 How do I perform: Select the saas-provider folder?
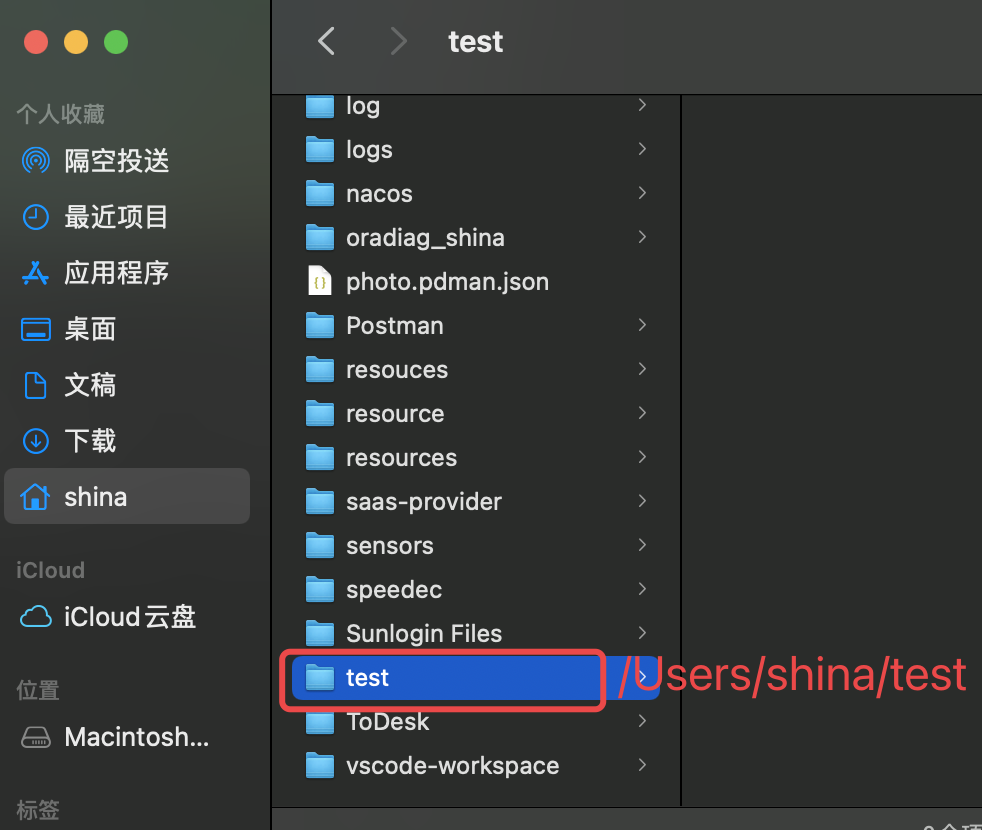tap(476, 502)
